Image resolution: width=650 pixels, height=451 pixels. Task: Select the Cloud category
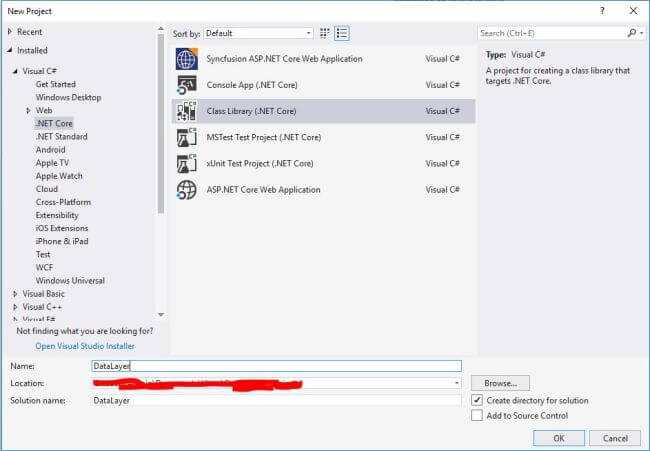(x=46, y=189)
